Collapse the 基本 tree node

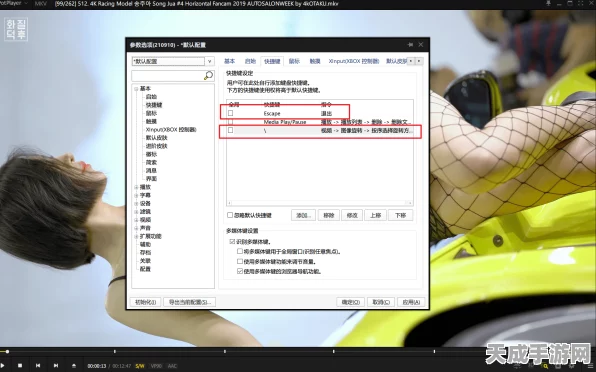point(136,89)
